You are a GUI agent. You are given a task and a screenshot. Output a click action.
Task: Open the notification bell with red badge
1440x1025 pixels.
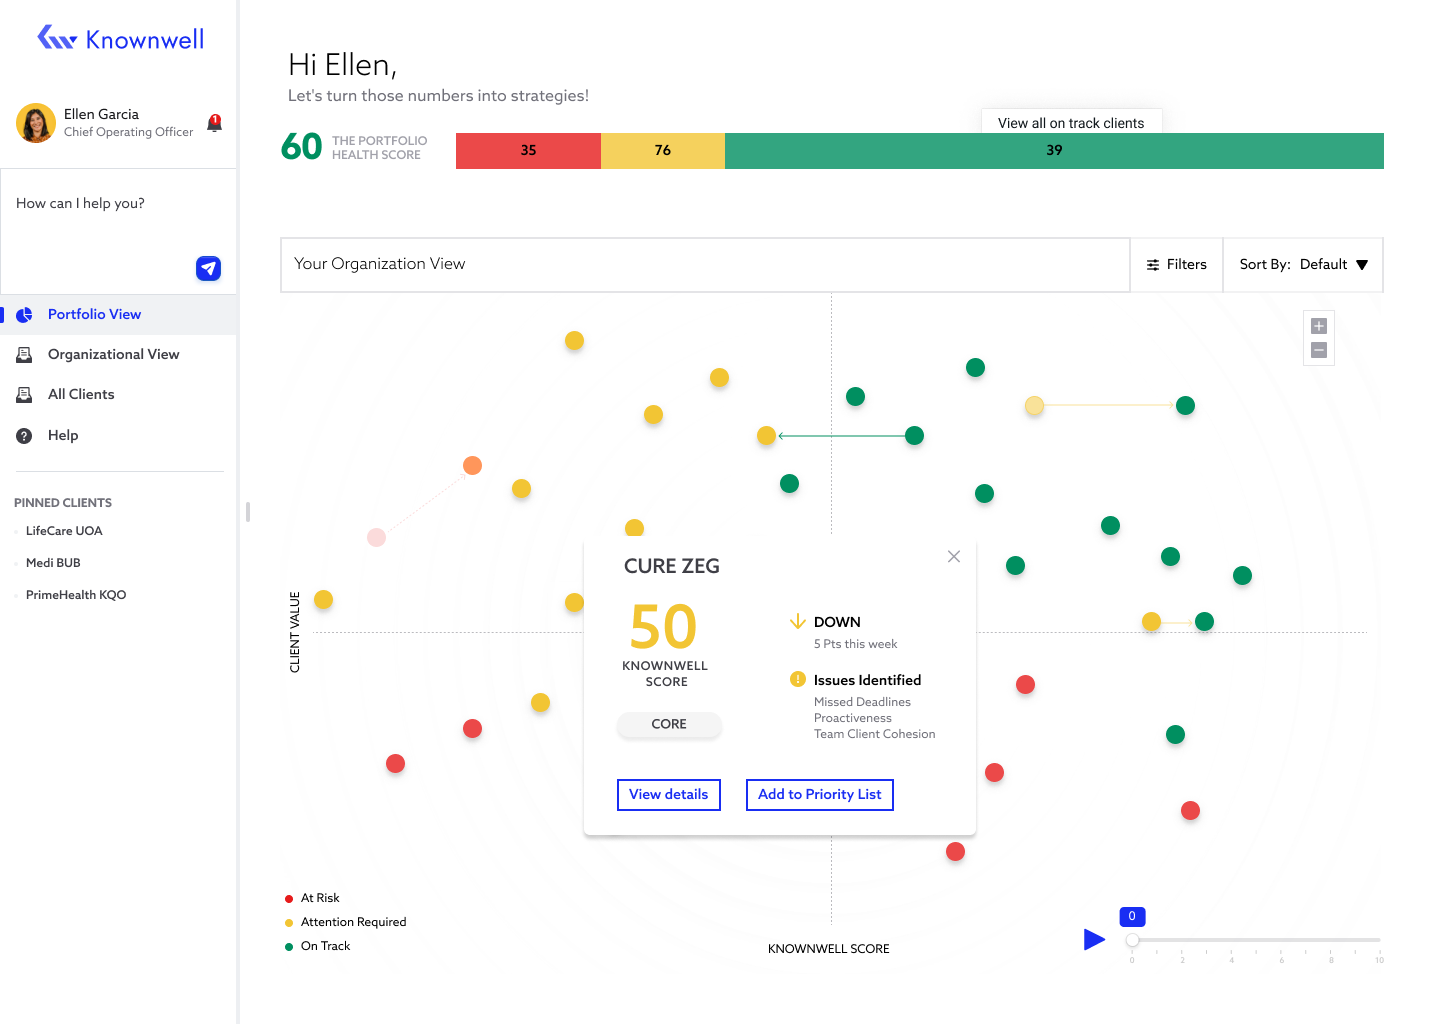214,123
